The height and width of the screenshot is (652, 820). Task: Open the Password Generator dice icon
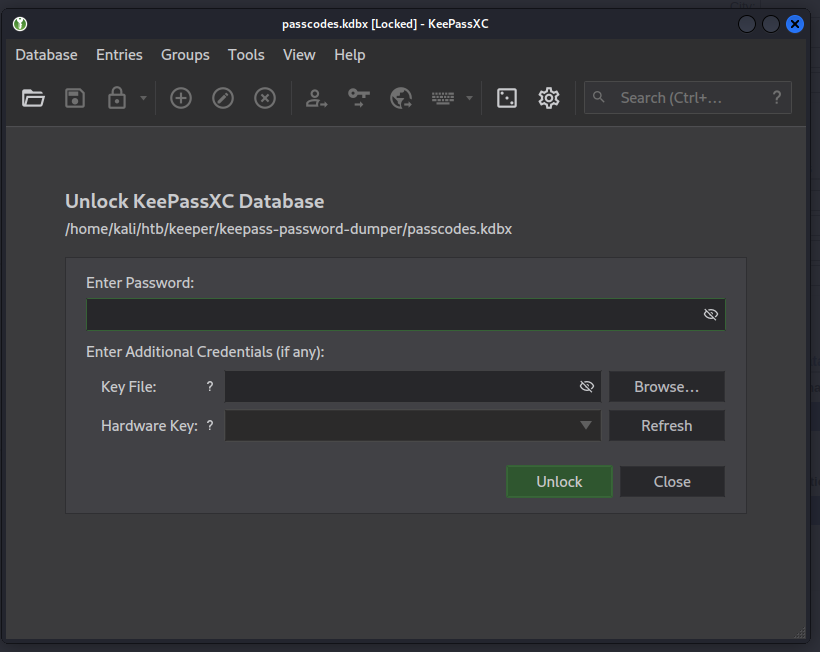pyautogui.click(x=507, y=98)
